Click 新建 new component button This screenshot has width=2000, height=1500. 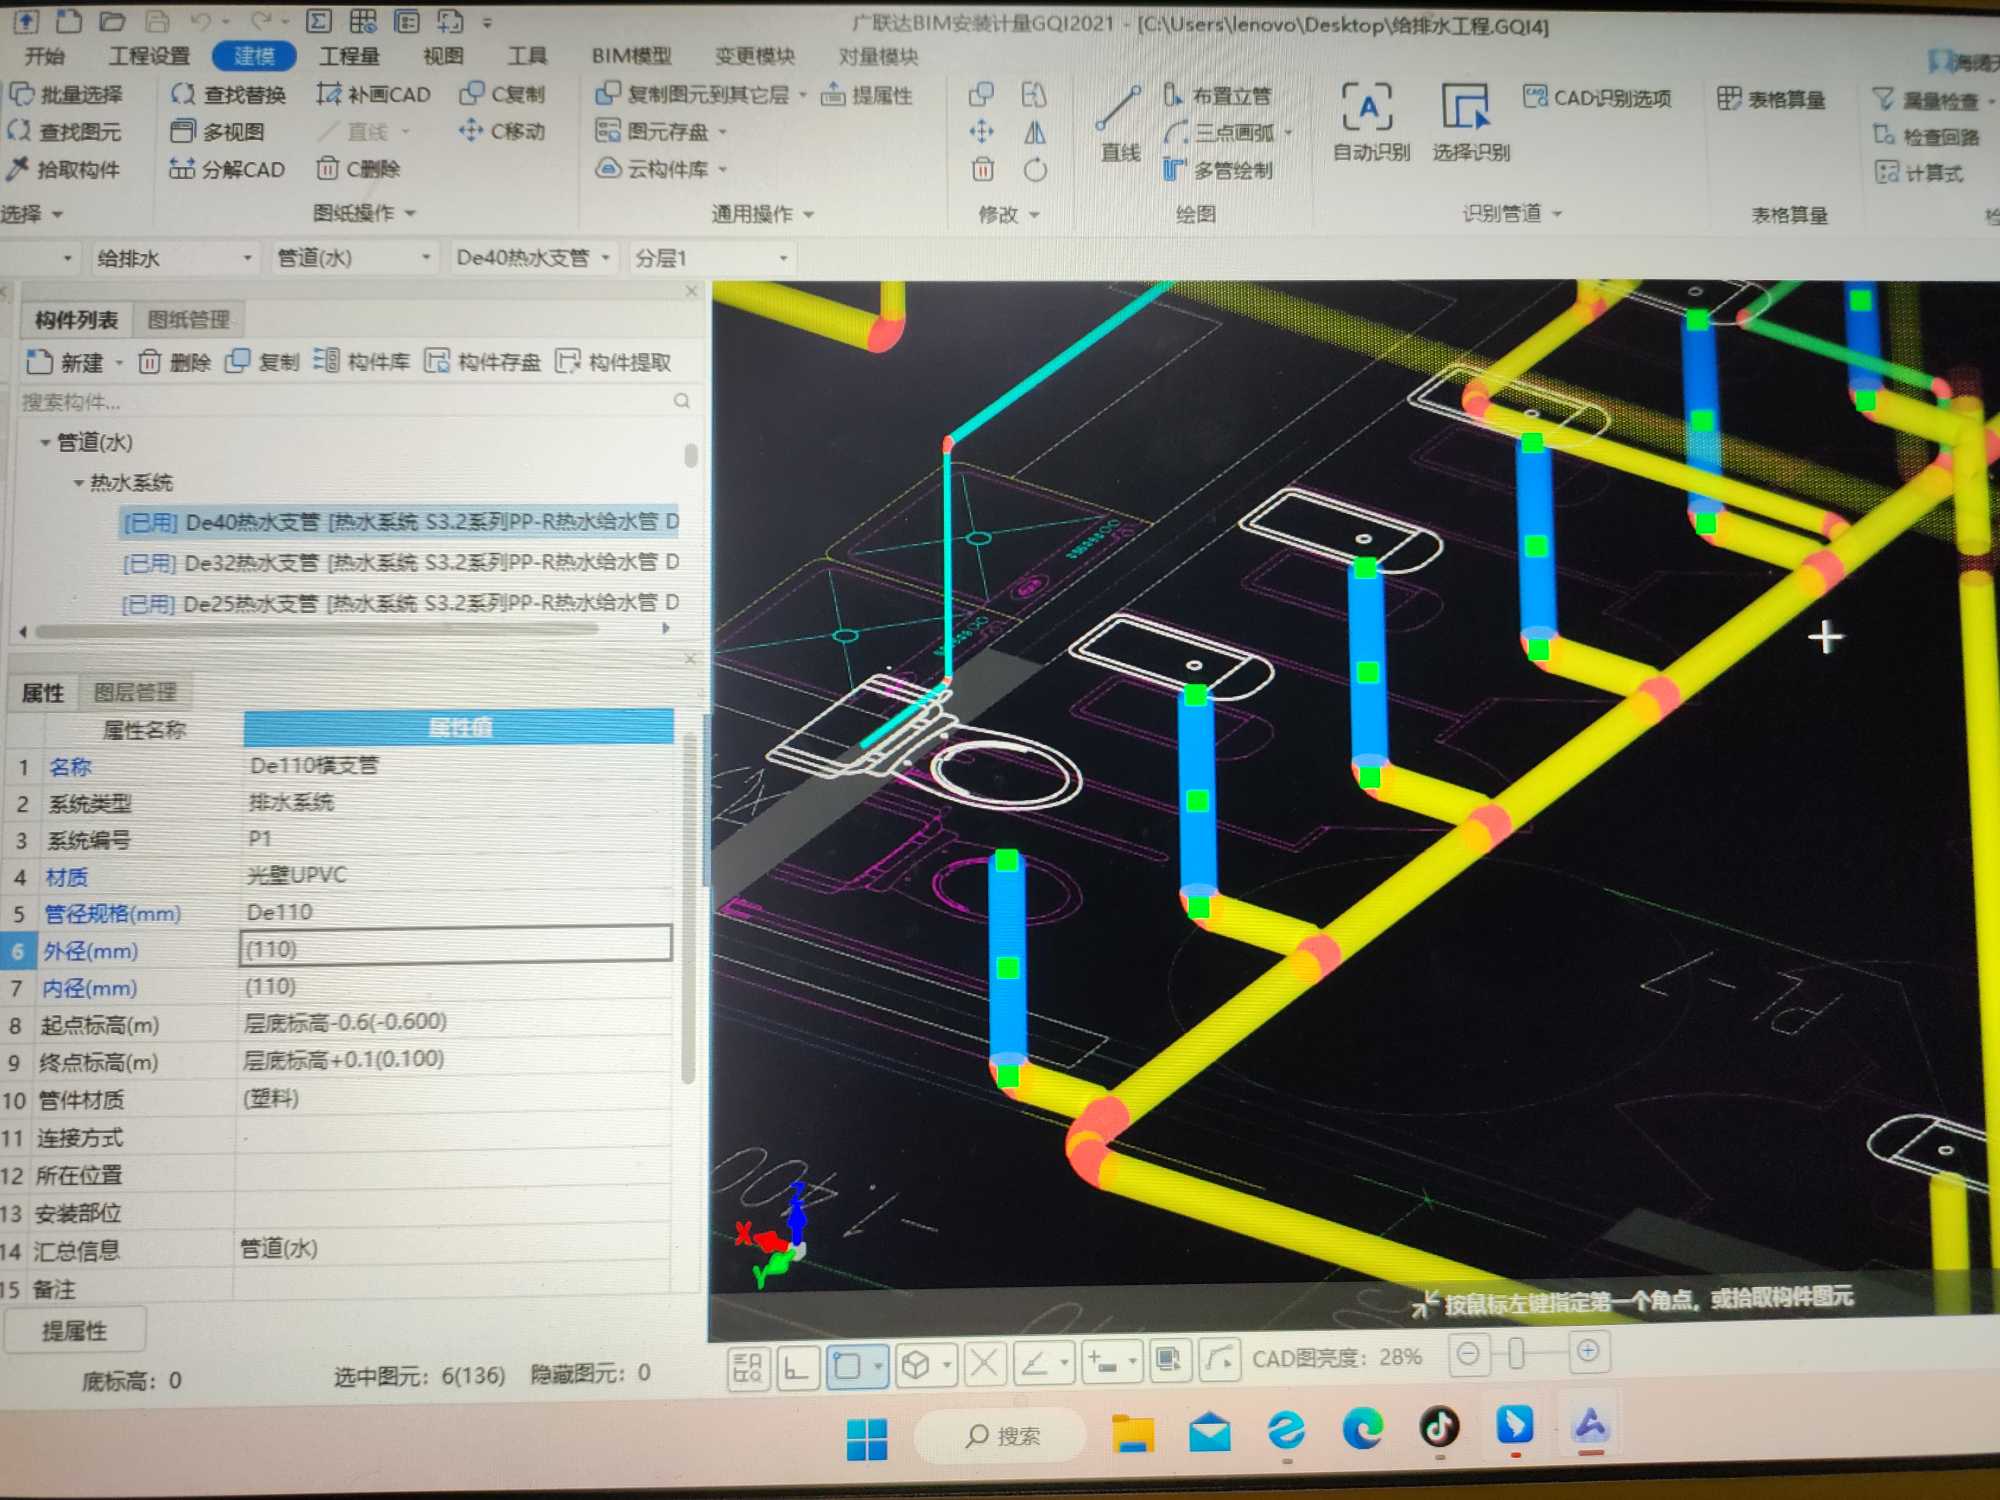pos(67,362)
